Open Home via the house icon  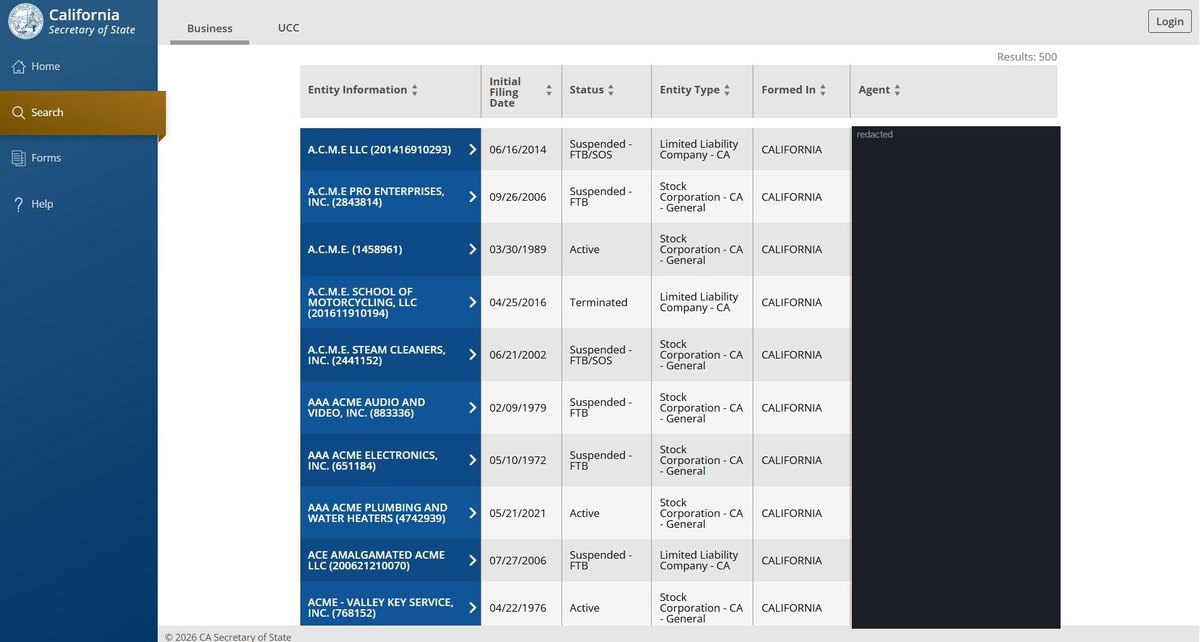click(18, 67)
